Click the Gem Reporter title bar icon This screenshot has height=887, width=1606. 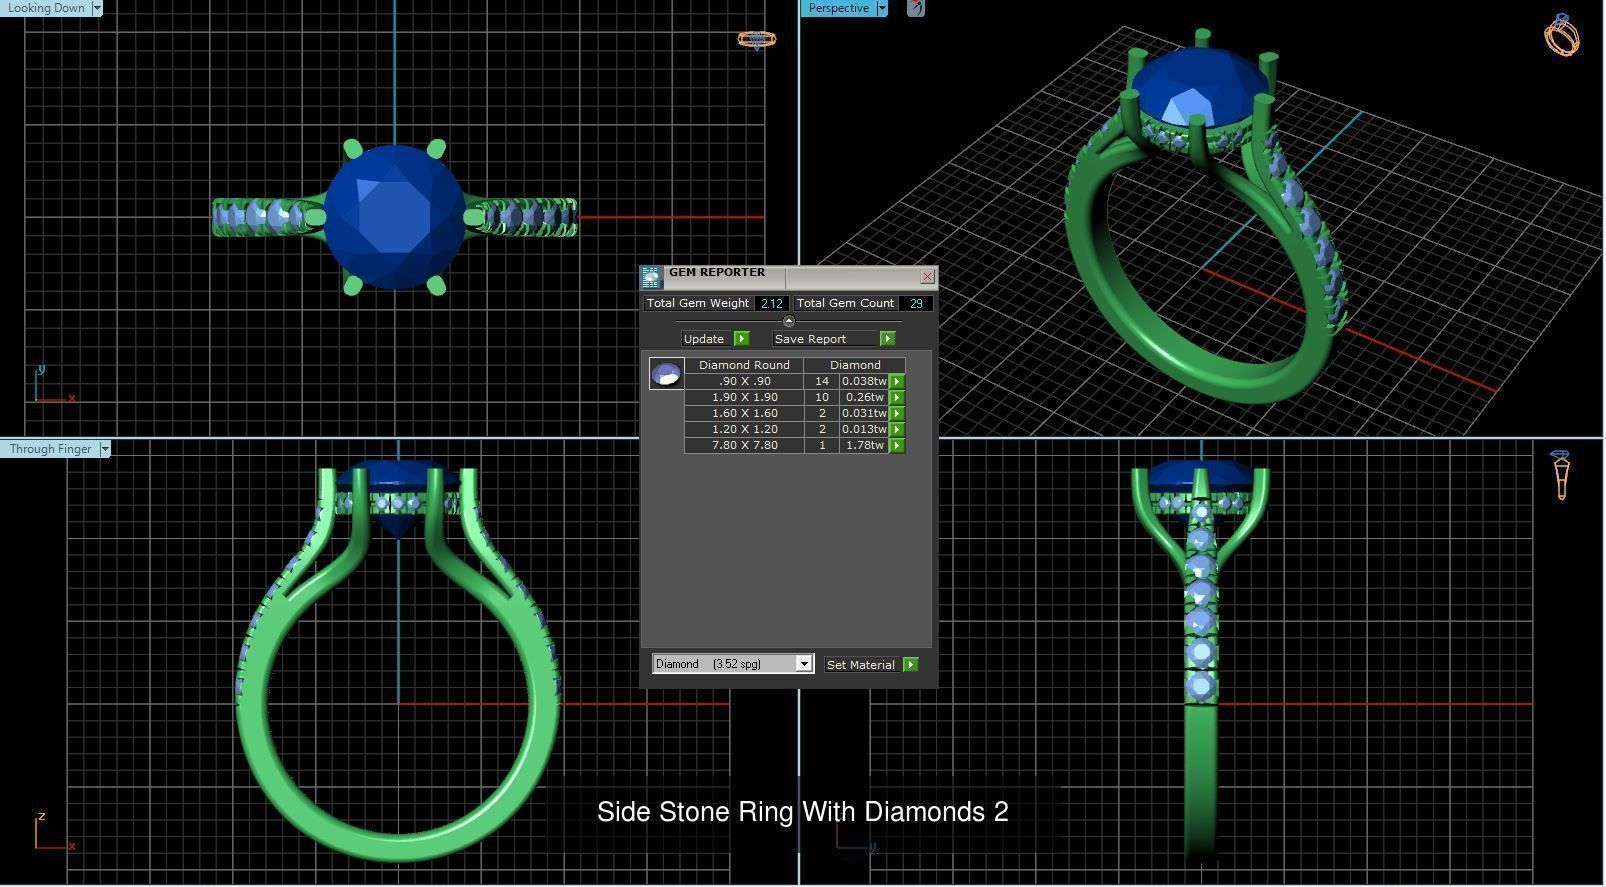coord(651,277)
